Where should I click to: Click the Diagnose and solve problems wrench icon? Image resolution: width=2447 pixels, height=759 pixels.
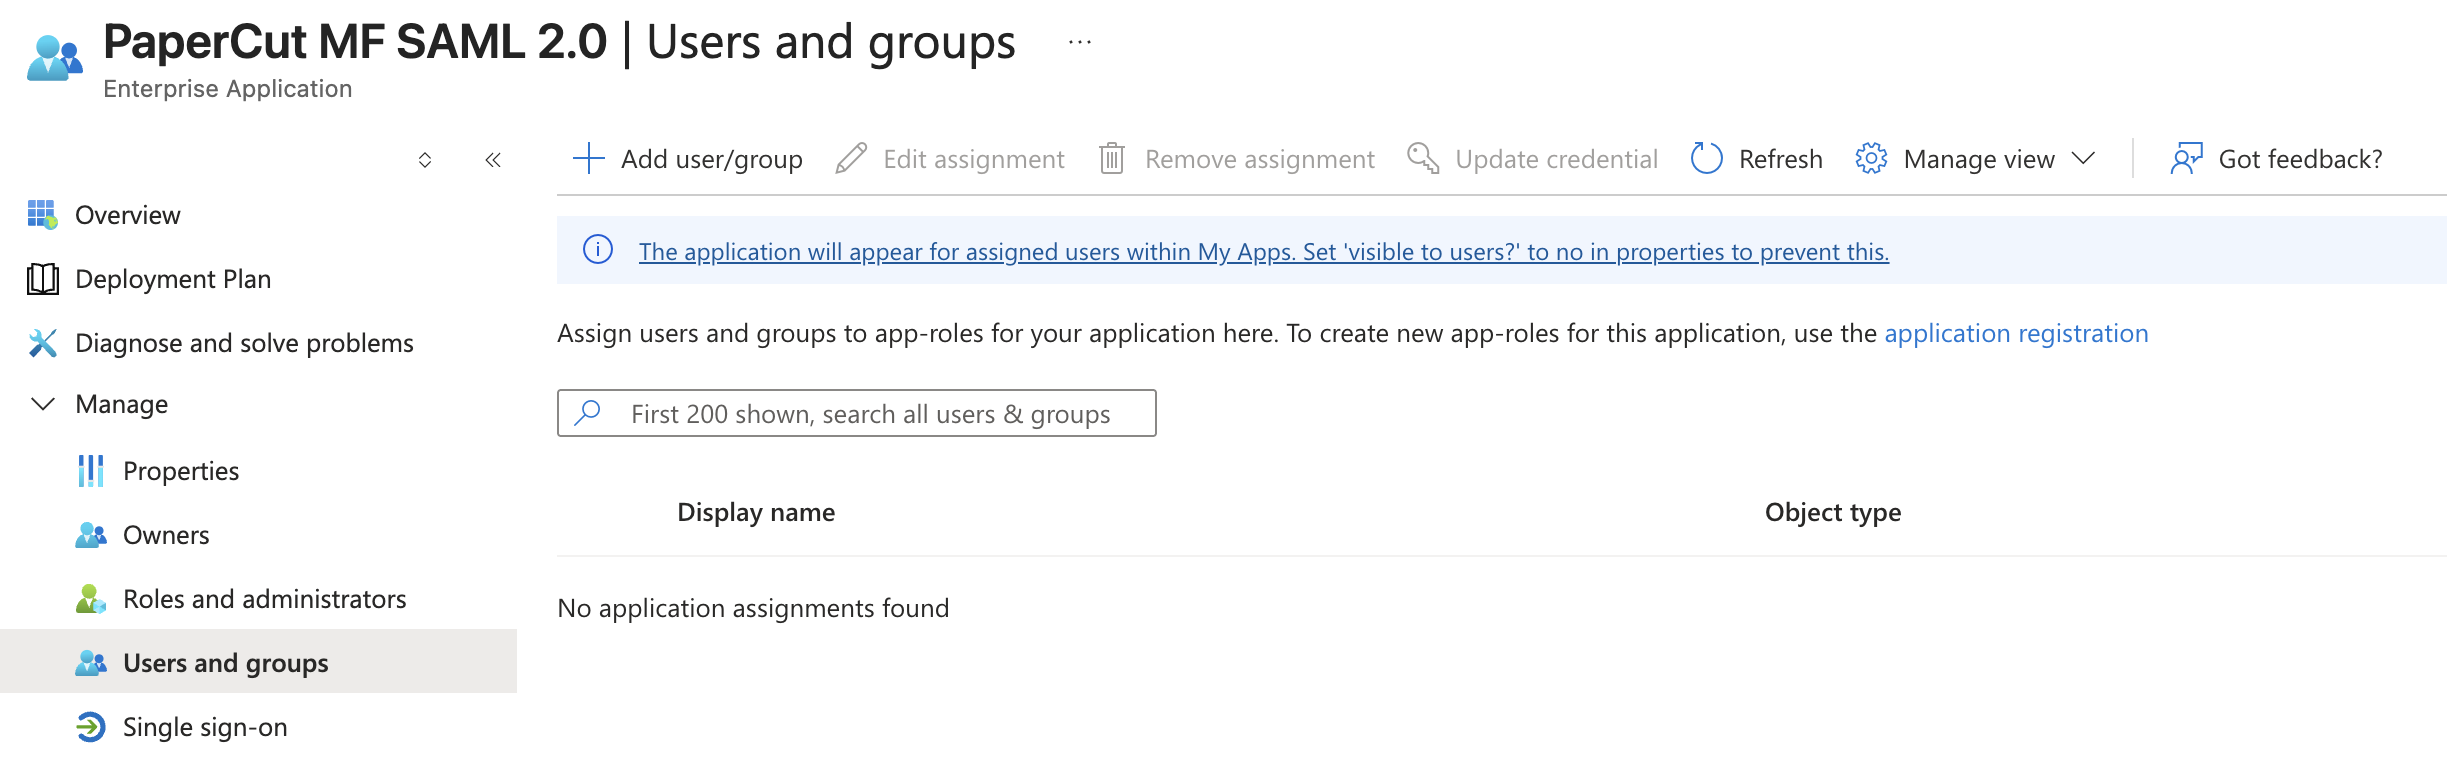click(x=42, y=343)
